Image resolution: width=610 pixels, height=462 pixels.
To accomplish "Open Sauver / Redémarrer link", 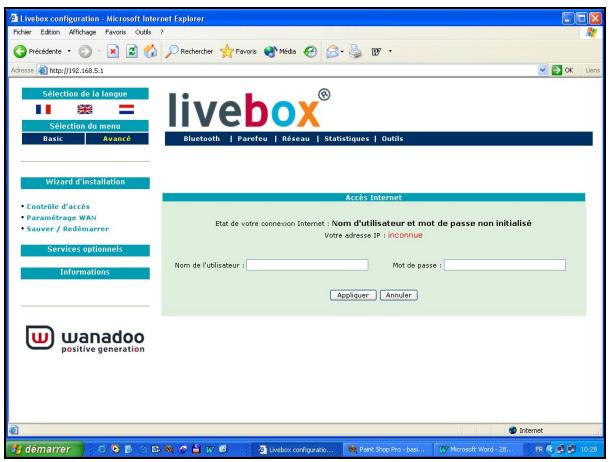I will click(x=68, y=229).
